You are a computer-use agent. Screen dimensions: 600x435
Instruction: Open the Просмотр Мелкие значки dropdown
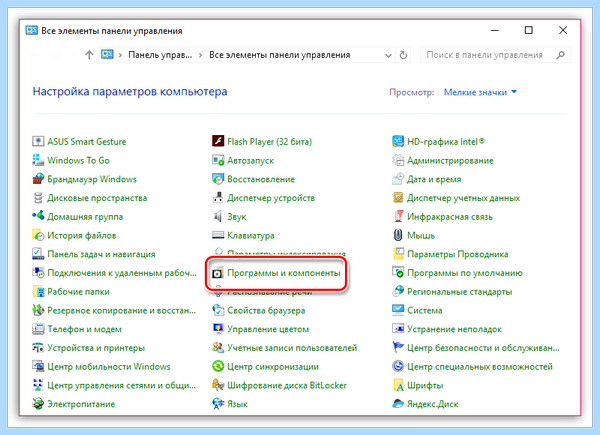coord(480,92)
